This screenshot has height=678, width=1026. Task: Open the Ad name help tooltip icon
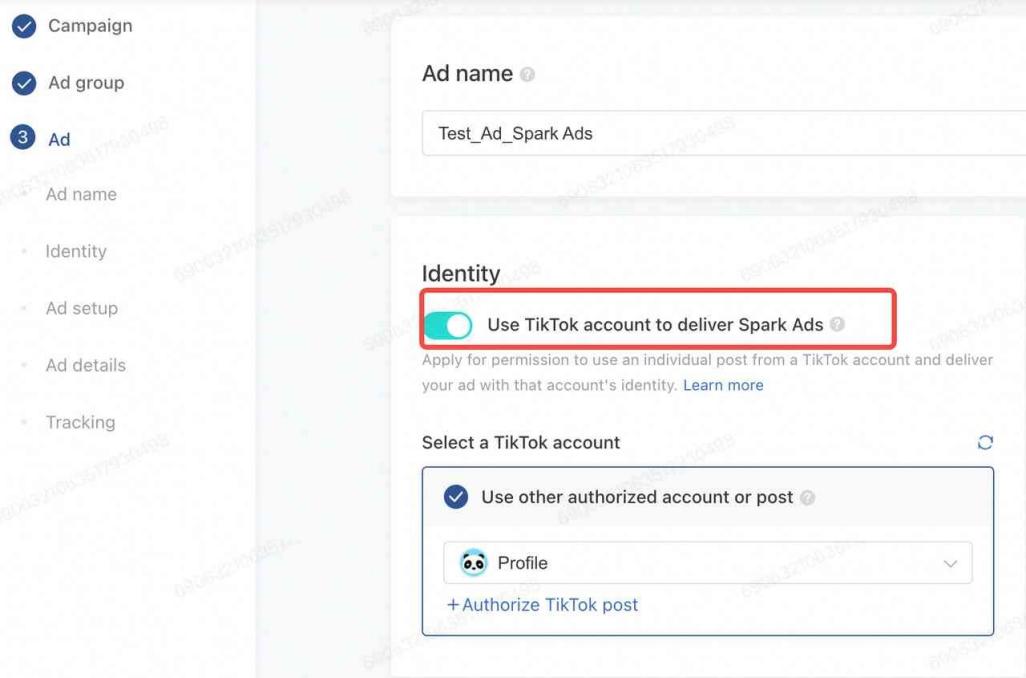[527, 75]
